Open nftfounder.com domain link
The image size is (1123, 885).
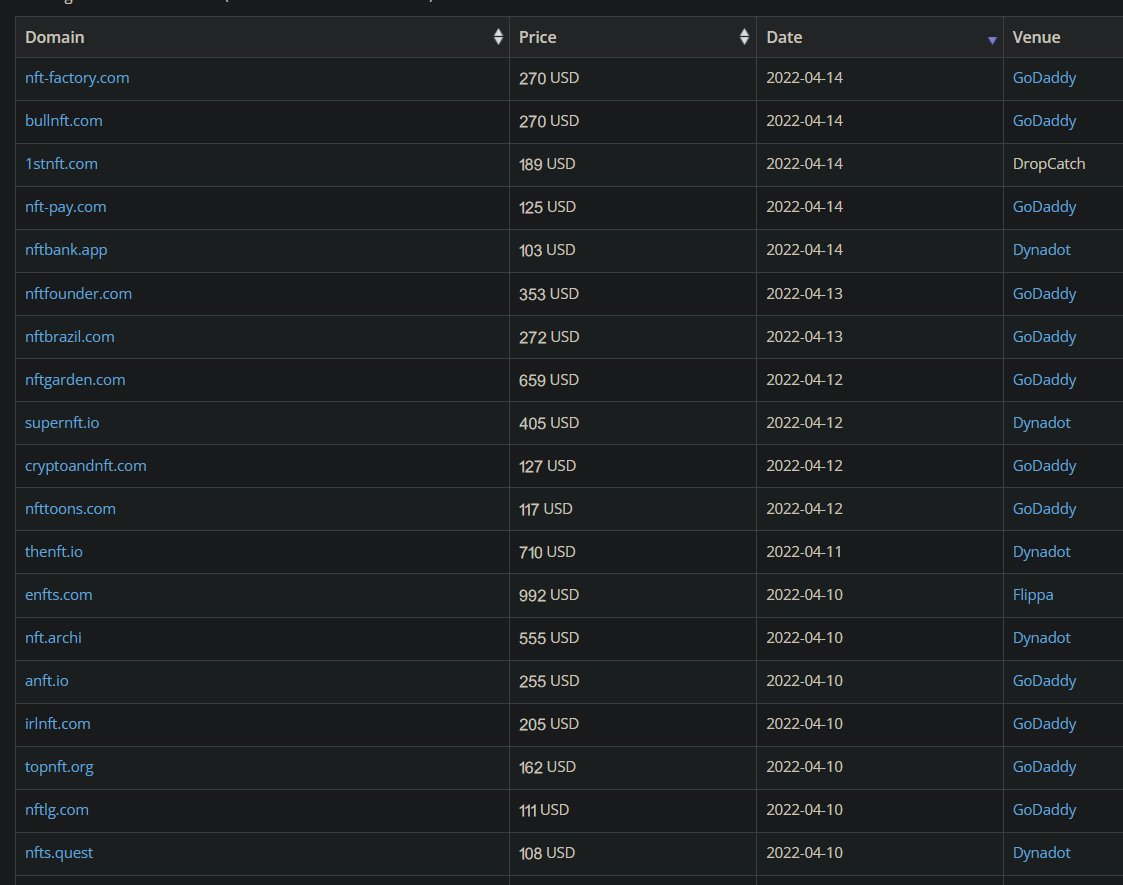[x=78, y=294]
